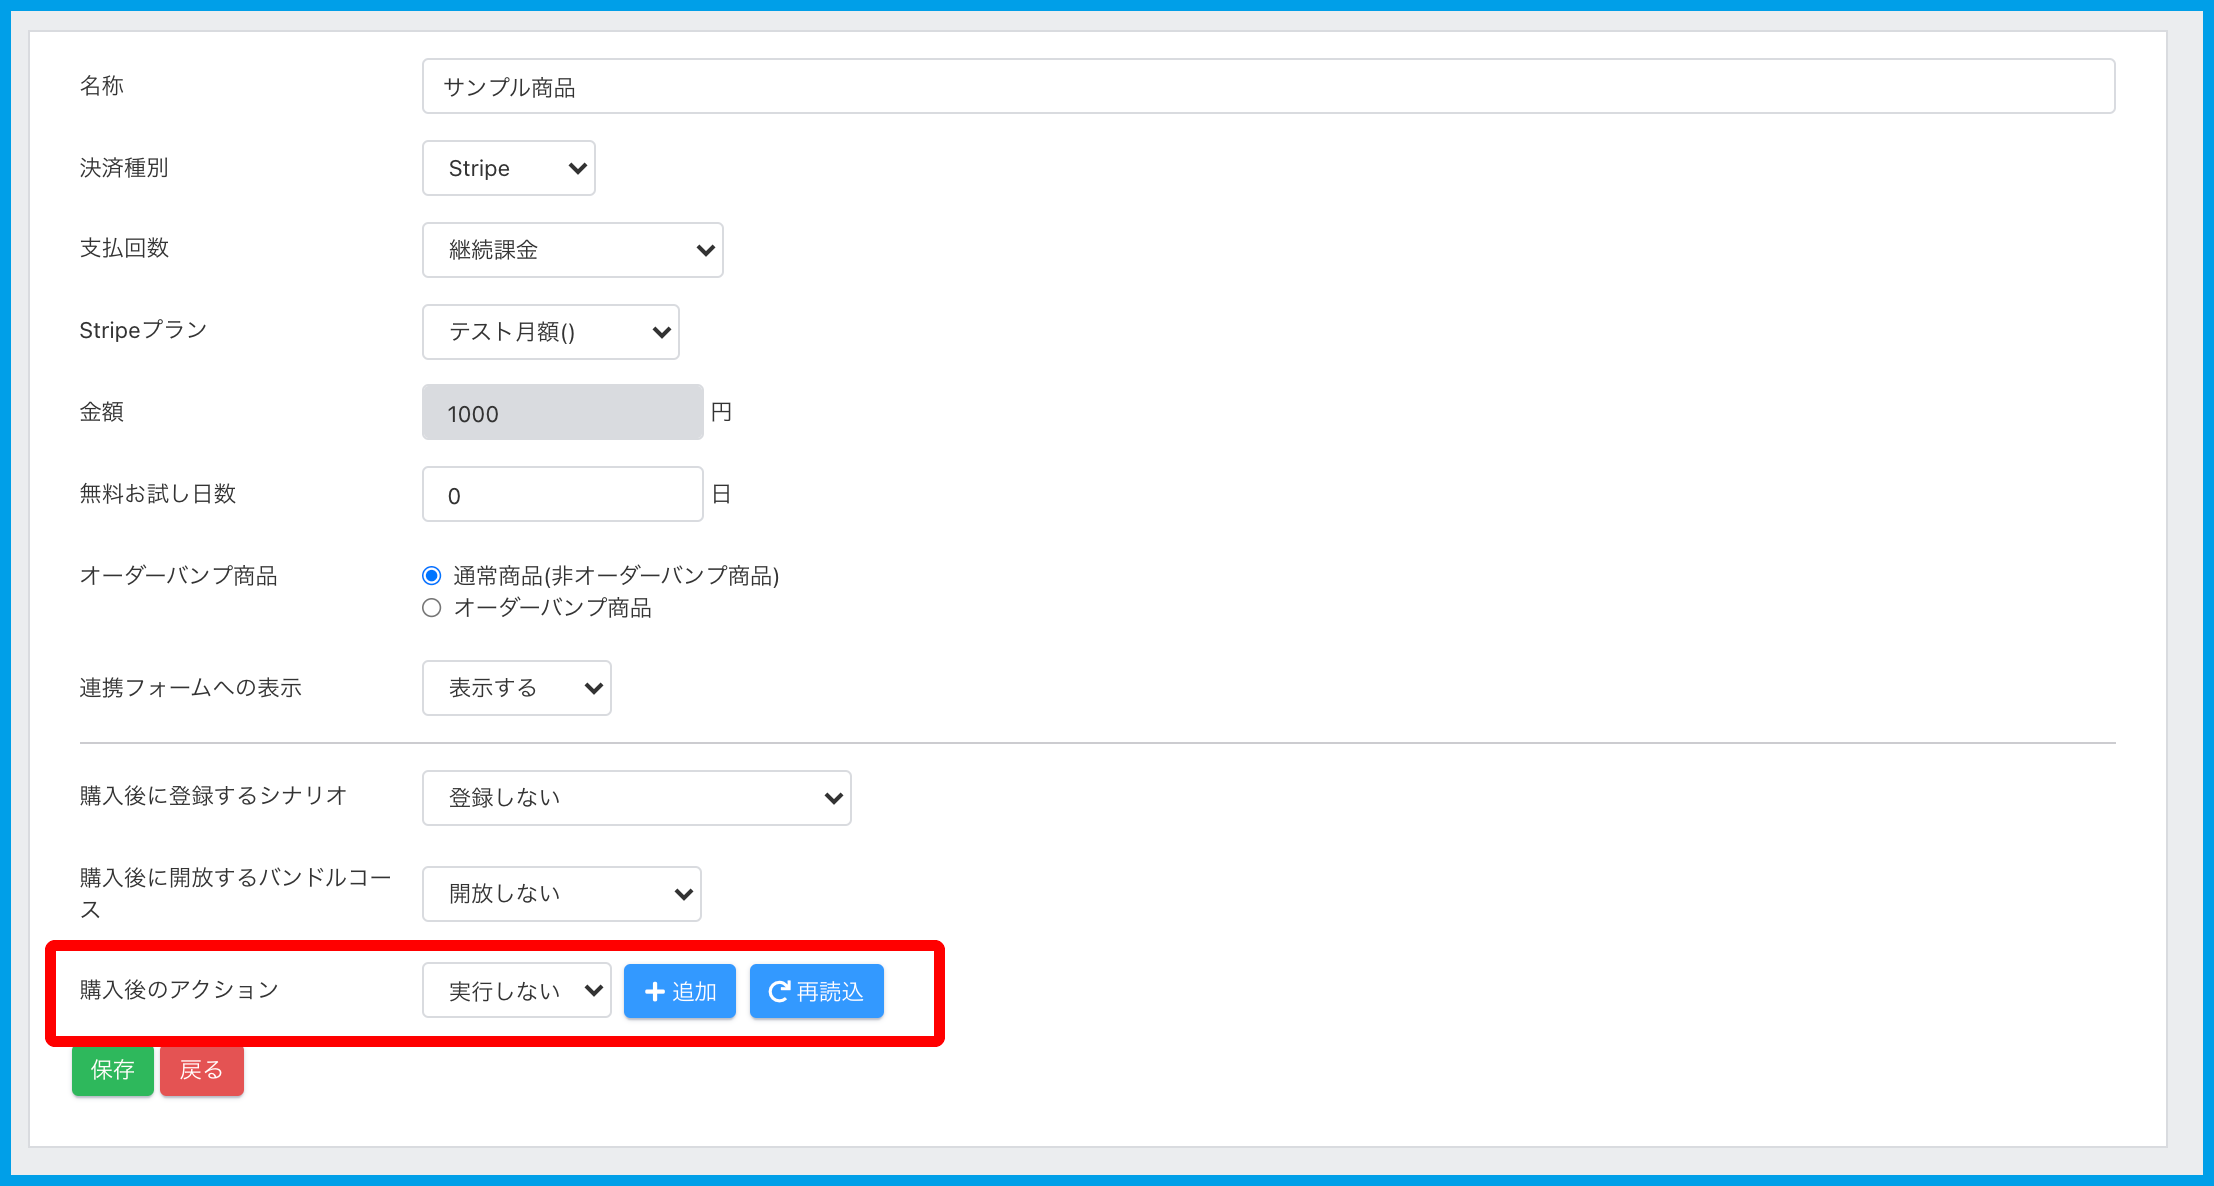Image resolution: width=2214 pixels, height=1186 pixels.
Task: Click the オーダーバンプ商品 field label
Action: tap(178, 576)
